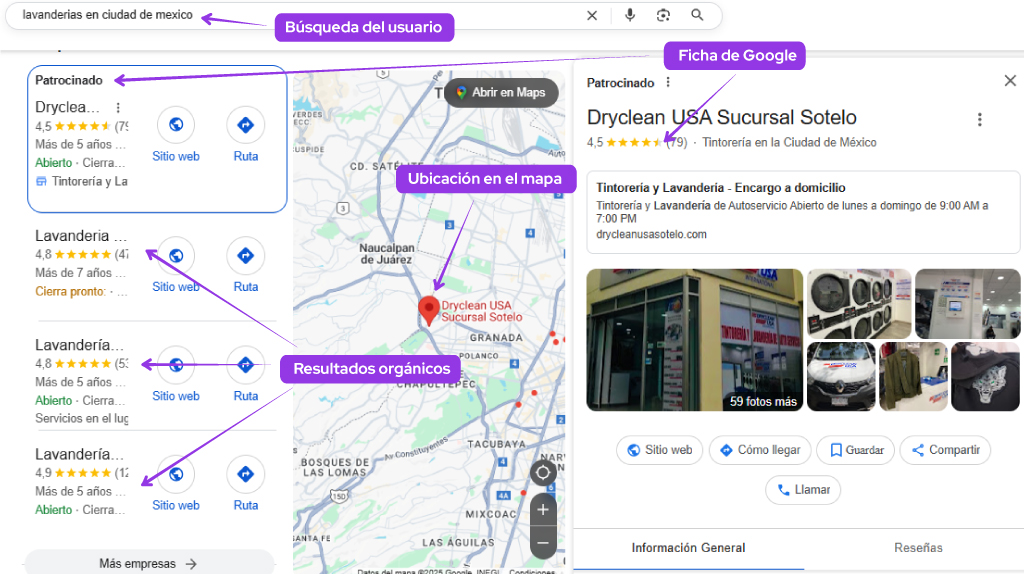1024x574 pixels.
Task: Open Google Lens image search icon
Action: pyautogui.click(x=663, y=15)
